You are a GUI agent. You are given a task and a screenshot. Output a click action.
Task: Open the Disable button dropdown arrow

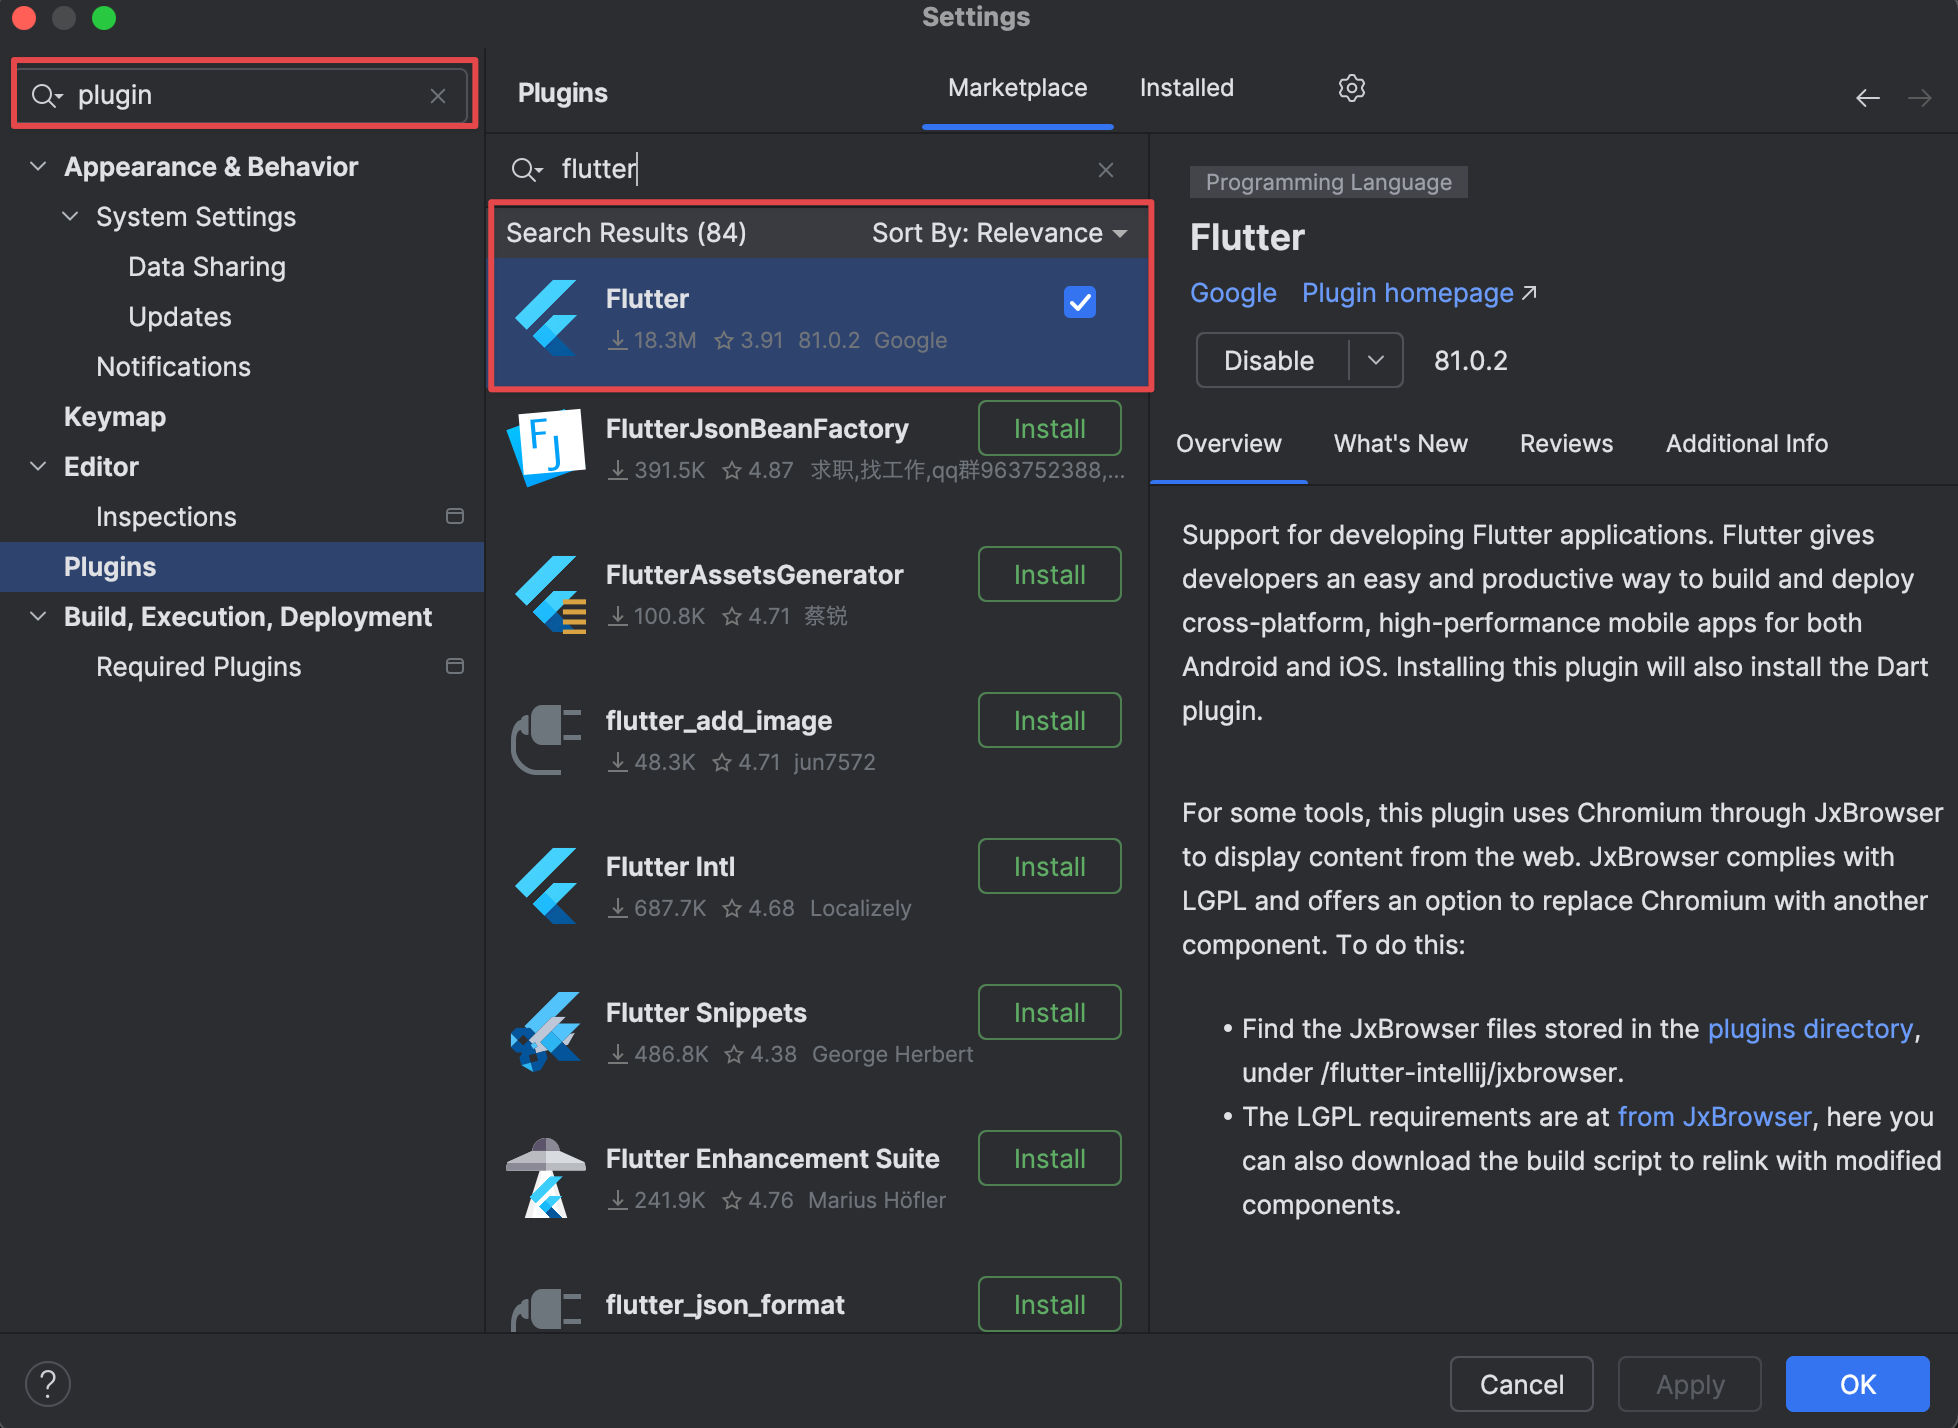click(x=1376, y=360)
